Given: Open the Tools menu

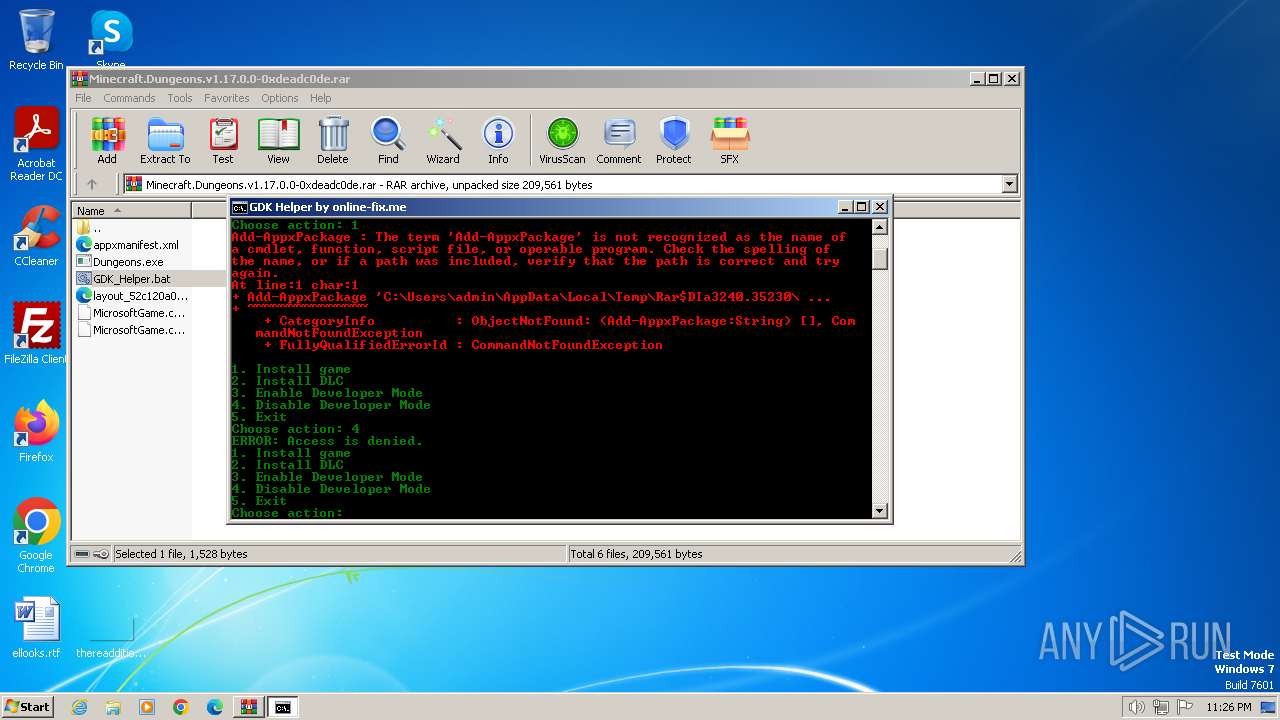Looking at the screenshot, I should click(x=180, y=98).
